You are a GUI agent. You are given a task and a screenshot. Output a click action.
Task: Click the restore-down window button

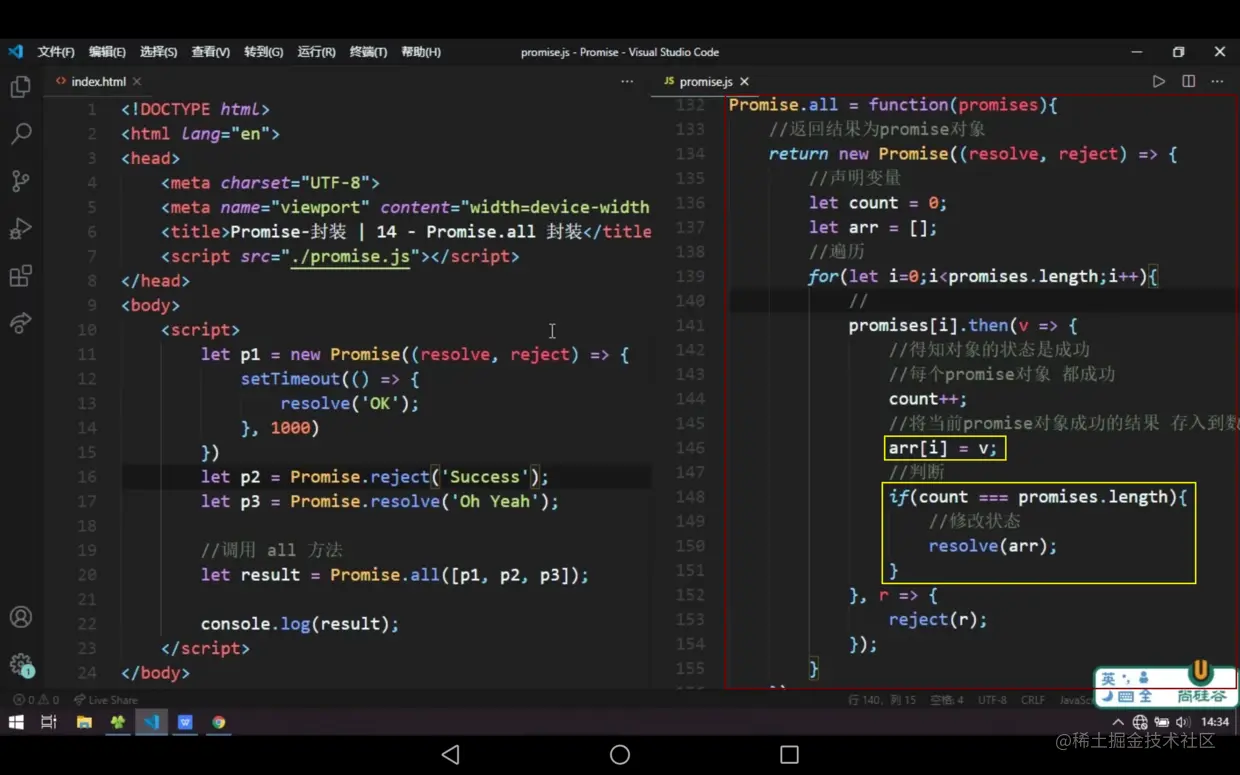tap(1178, 52)
